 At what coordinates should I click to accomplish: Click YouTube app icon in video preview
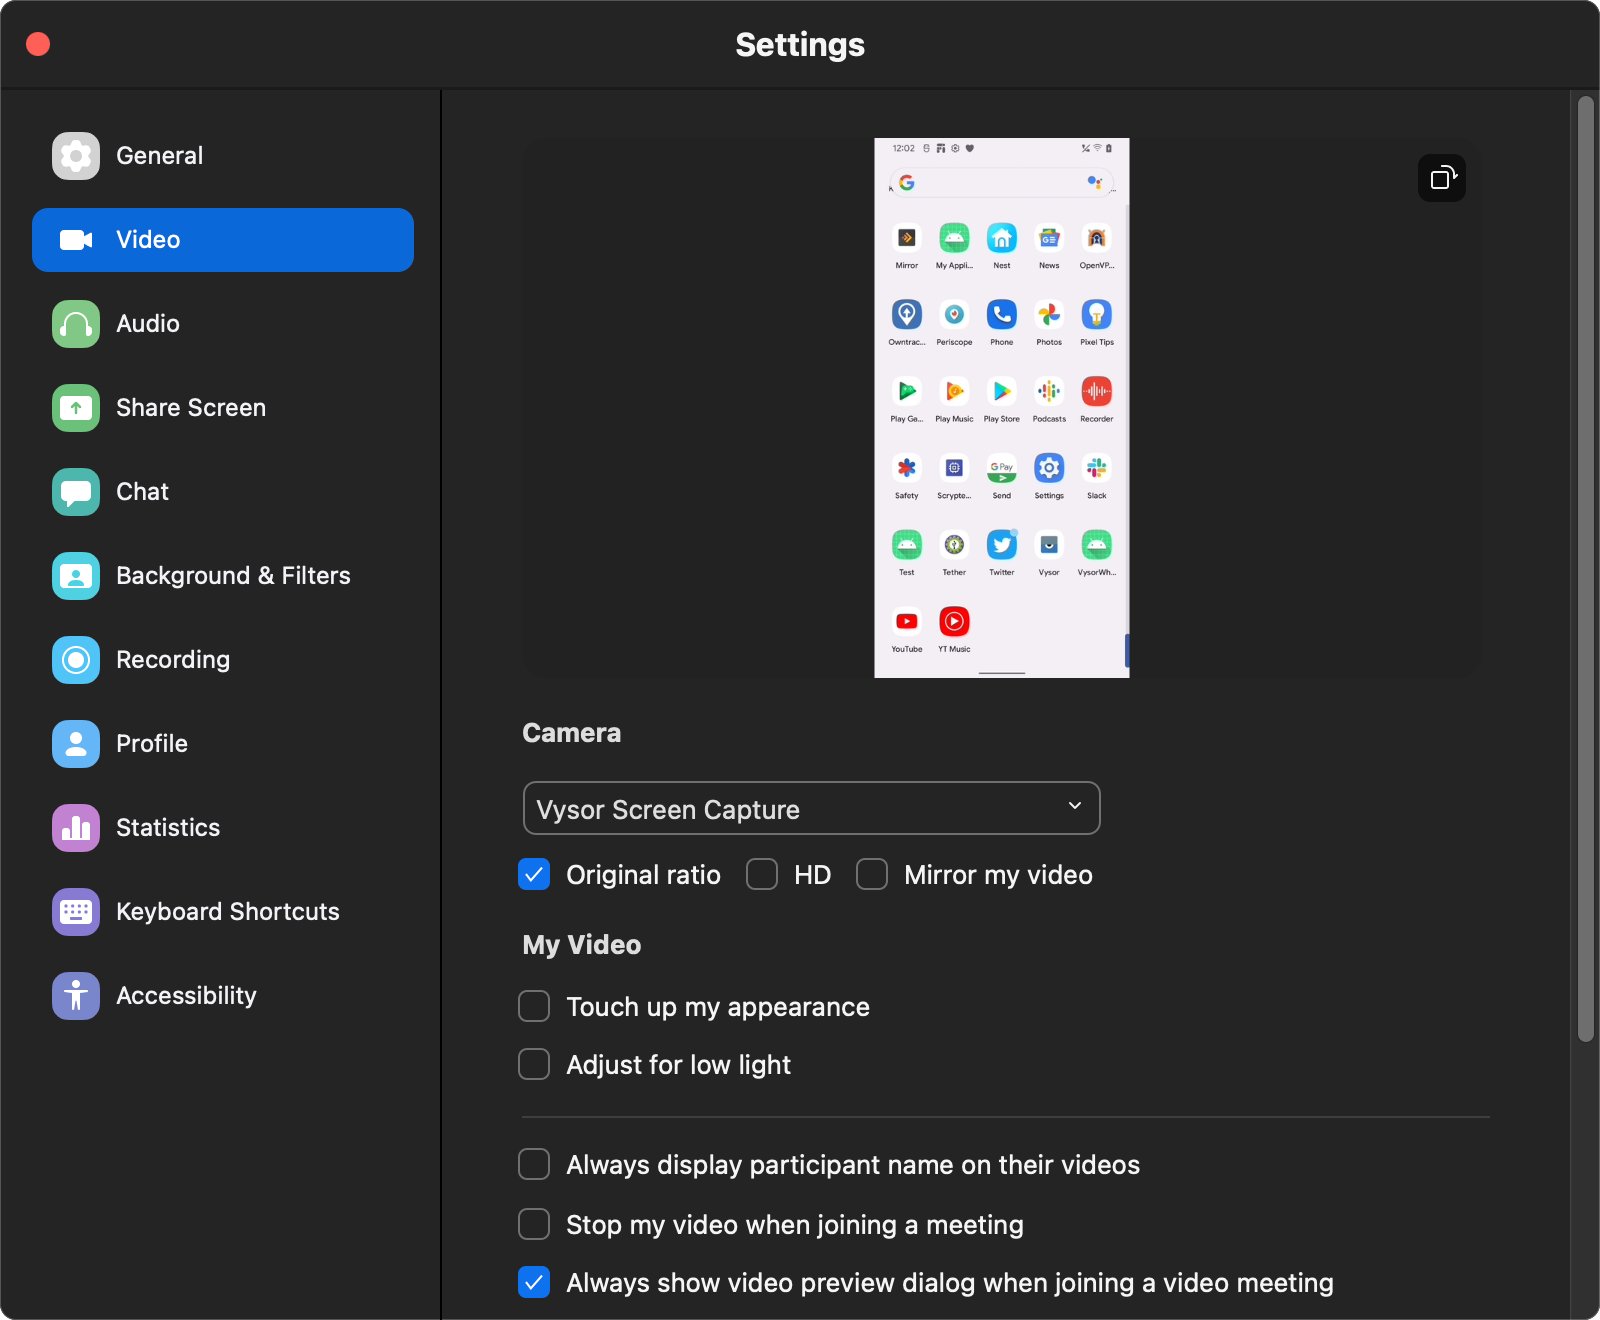coord(907,621)
